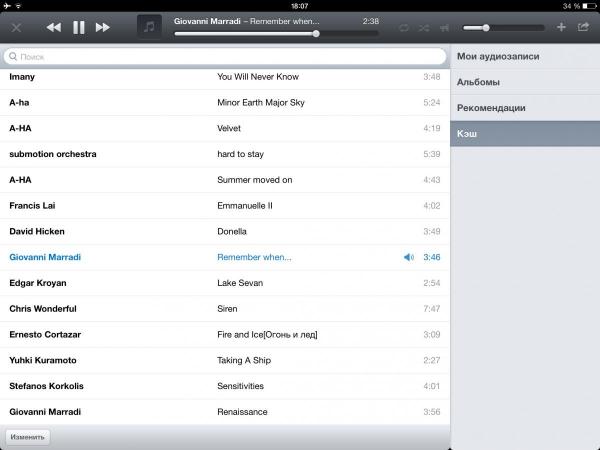Skip to the next track
The image size is (600, 450).
click(103, 28)
